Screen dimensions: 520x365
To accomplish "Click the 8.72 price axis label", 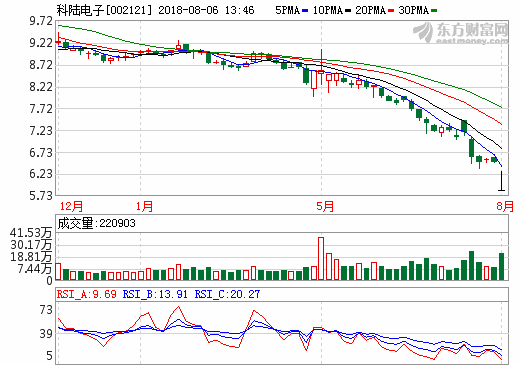I will pos(41,65).
